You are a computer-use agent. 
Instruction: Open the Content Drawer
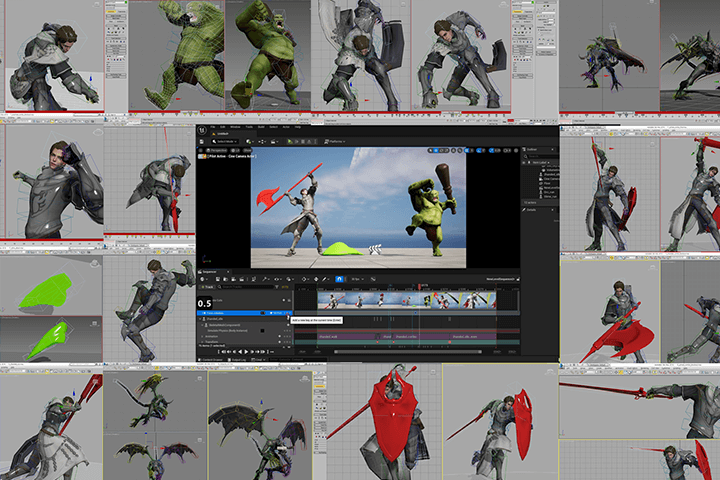pos(210,360)
